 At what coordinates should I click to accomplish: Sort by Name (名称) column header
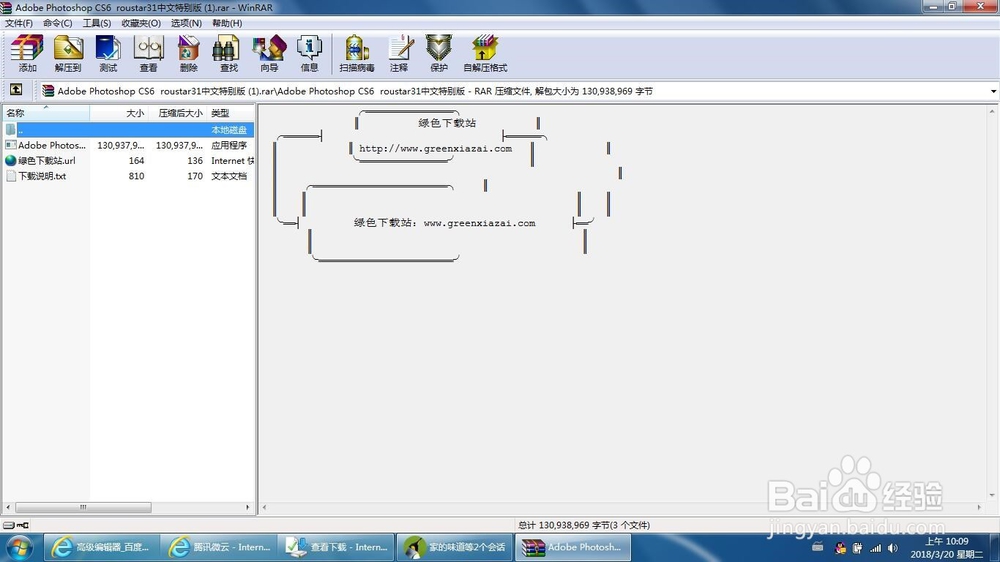click(x=46, y=113)
